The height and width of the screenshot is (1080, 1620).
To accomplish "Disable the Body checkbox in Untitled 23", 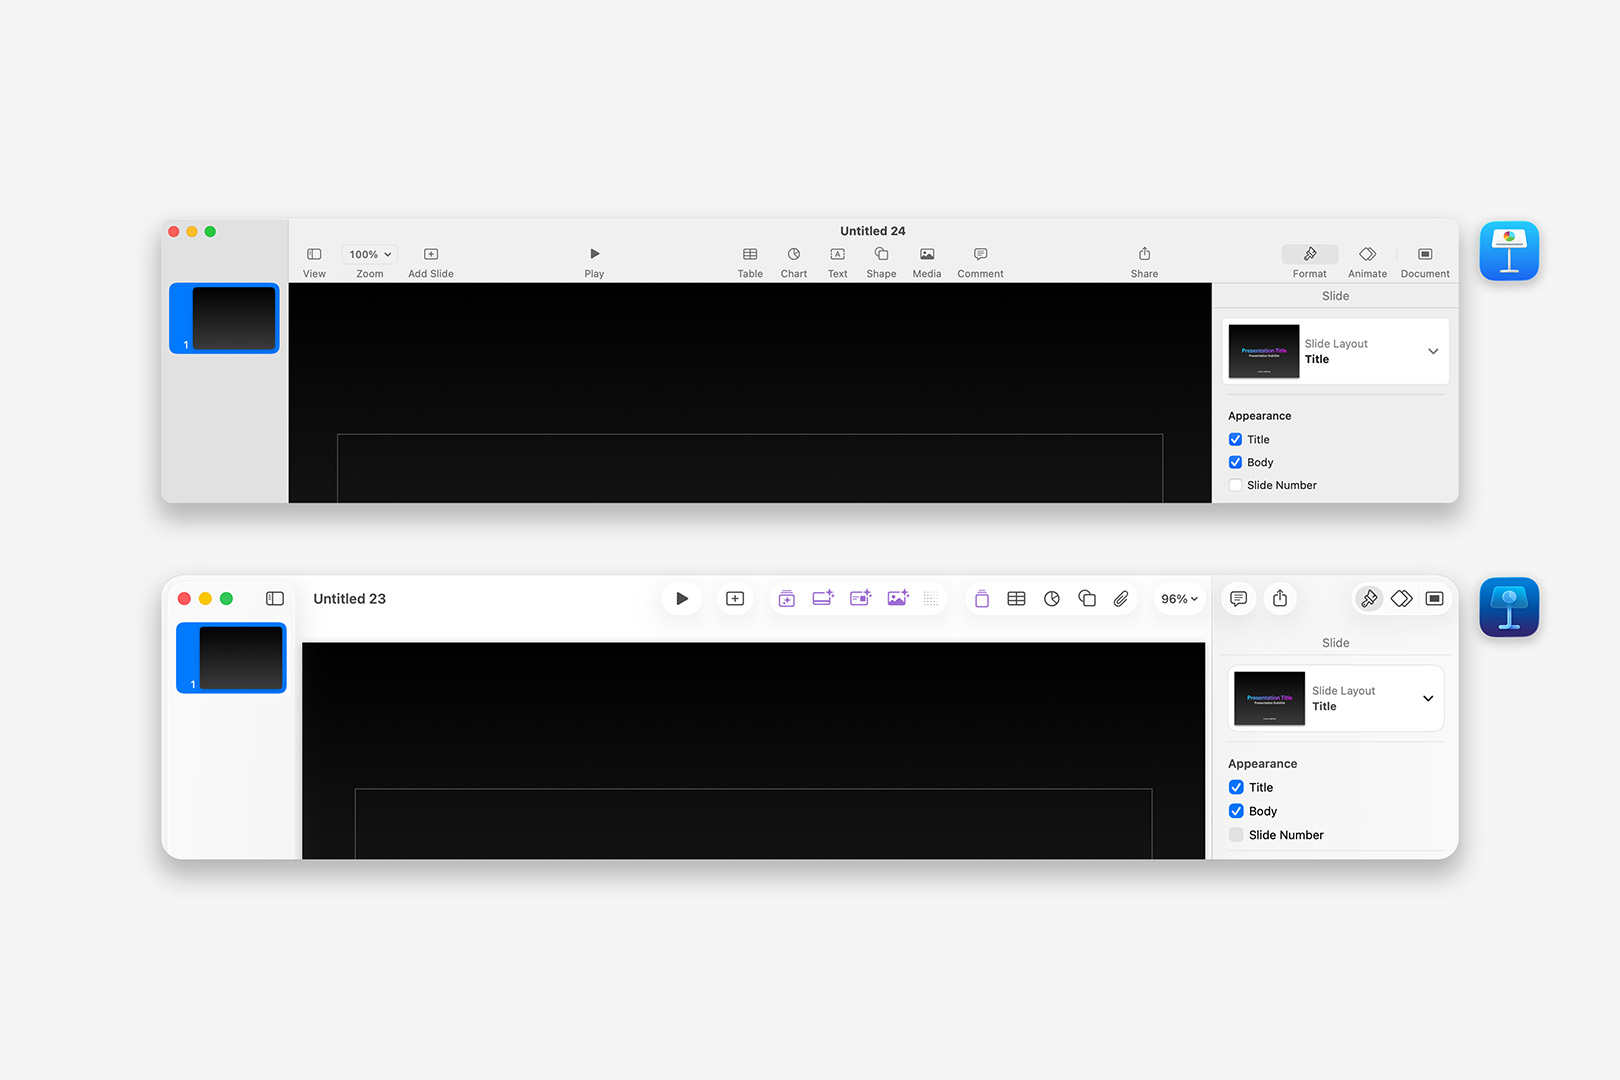I will pos(1236,811).
